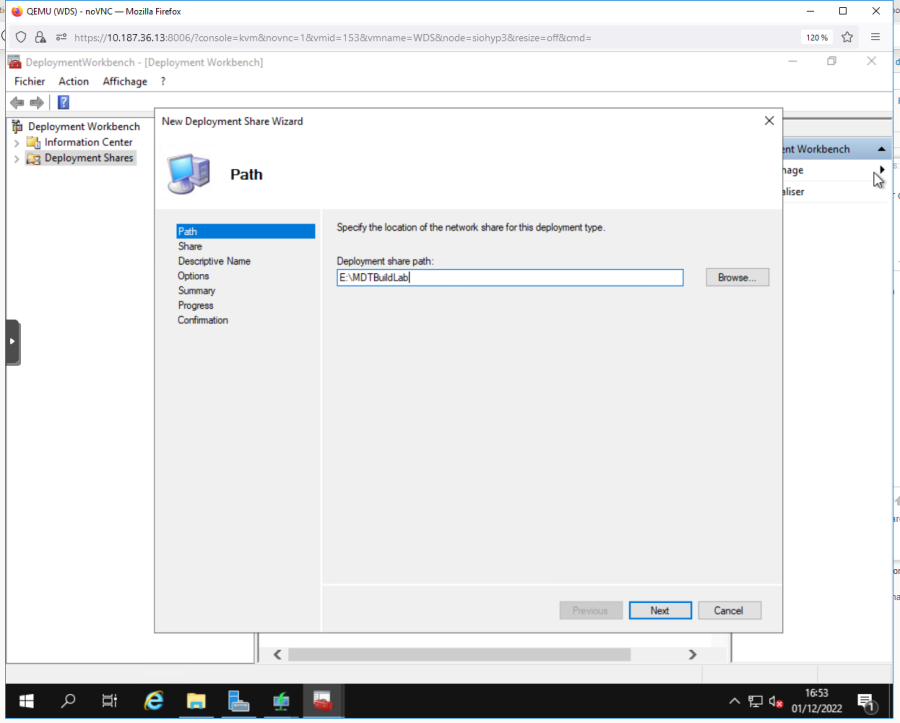Open the Affichage submenu arrow in Actions pane
The height and width of the screenshot is (723, 900).
pos(882,169)
